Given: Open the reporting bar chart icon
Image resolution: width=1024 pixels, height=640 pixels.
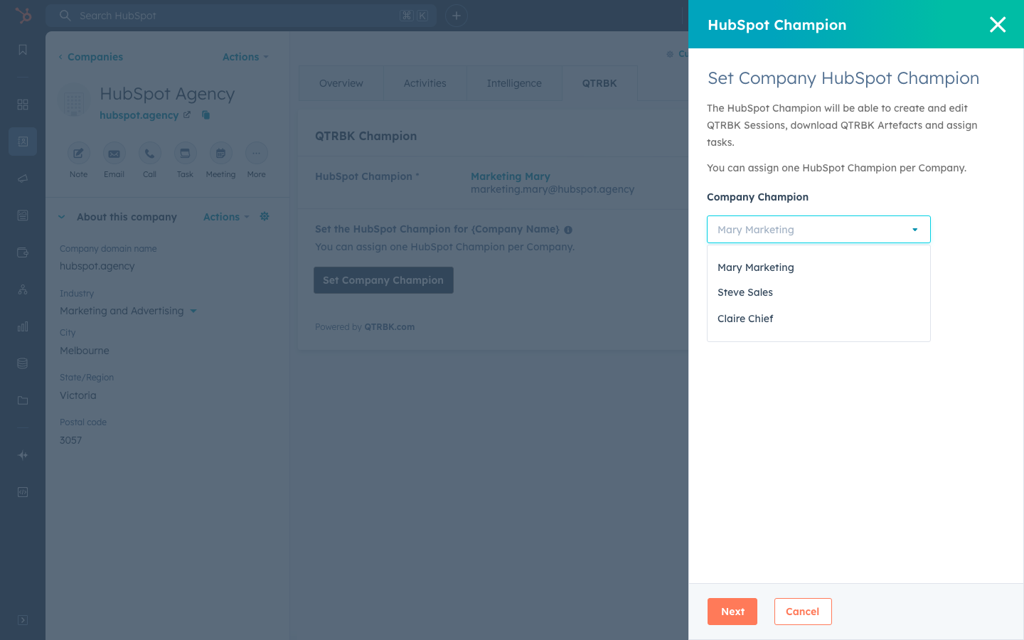Looking at the screenshot, I should (23, 327).
